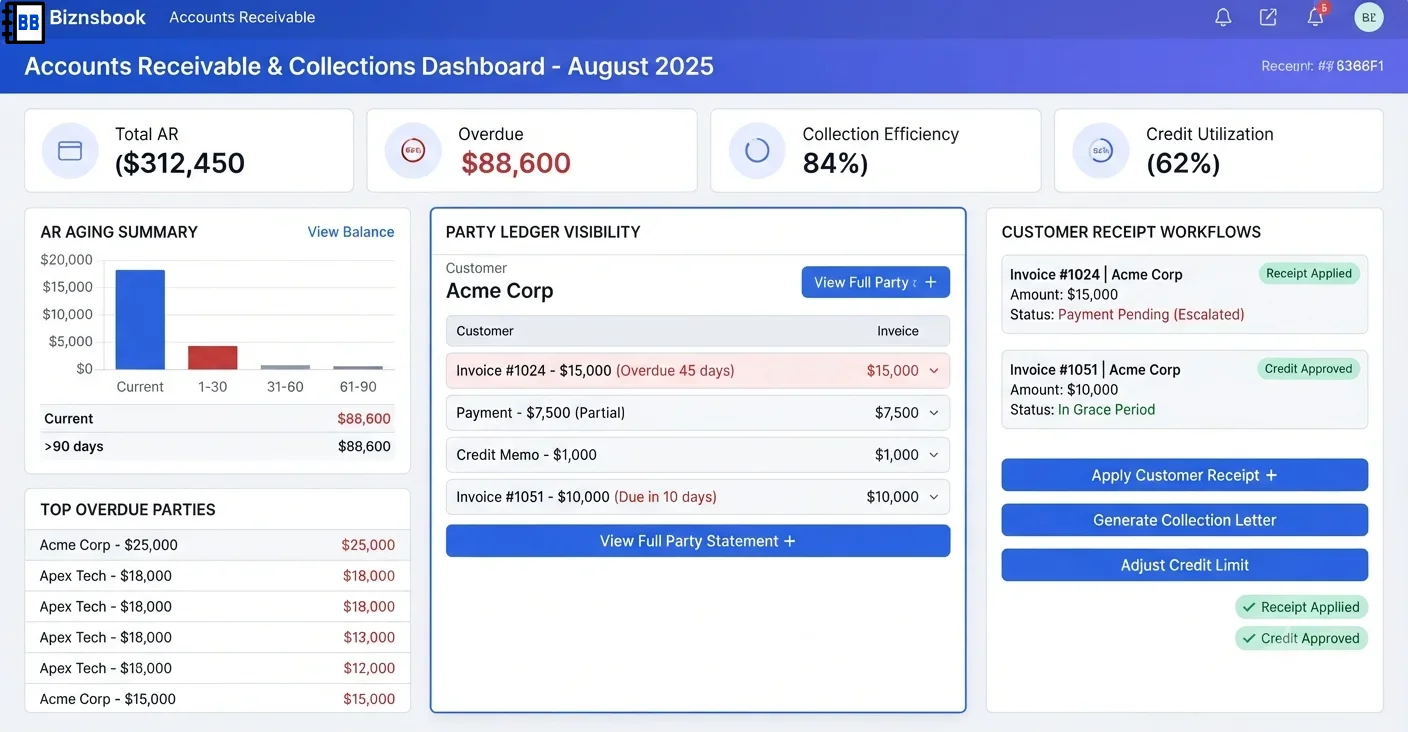
Task: Click Payment Pending (Escalated) status text
Action: [1151, 314]
